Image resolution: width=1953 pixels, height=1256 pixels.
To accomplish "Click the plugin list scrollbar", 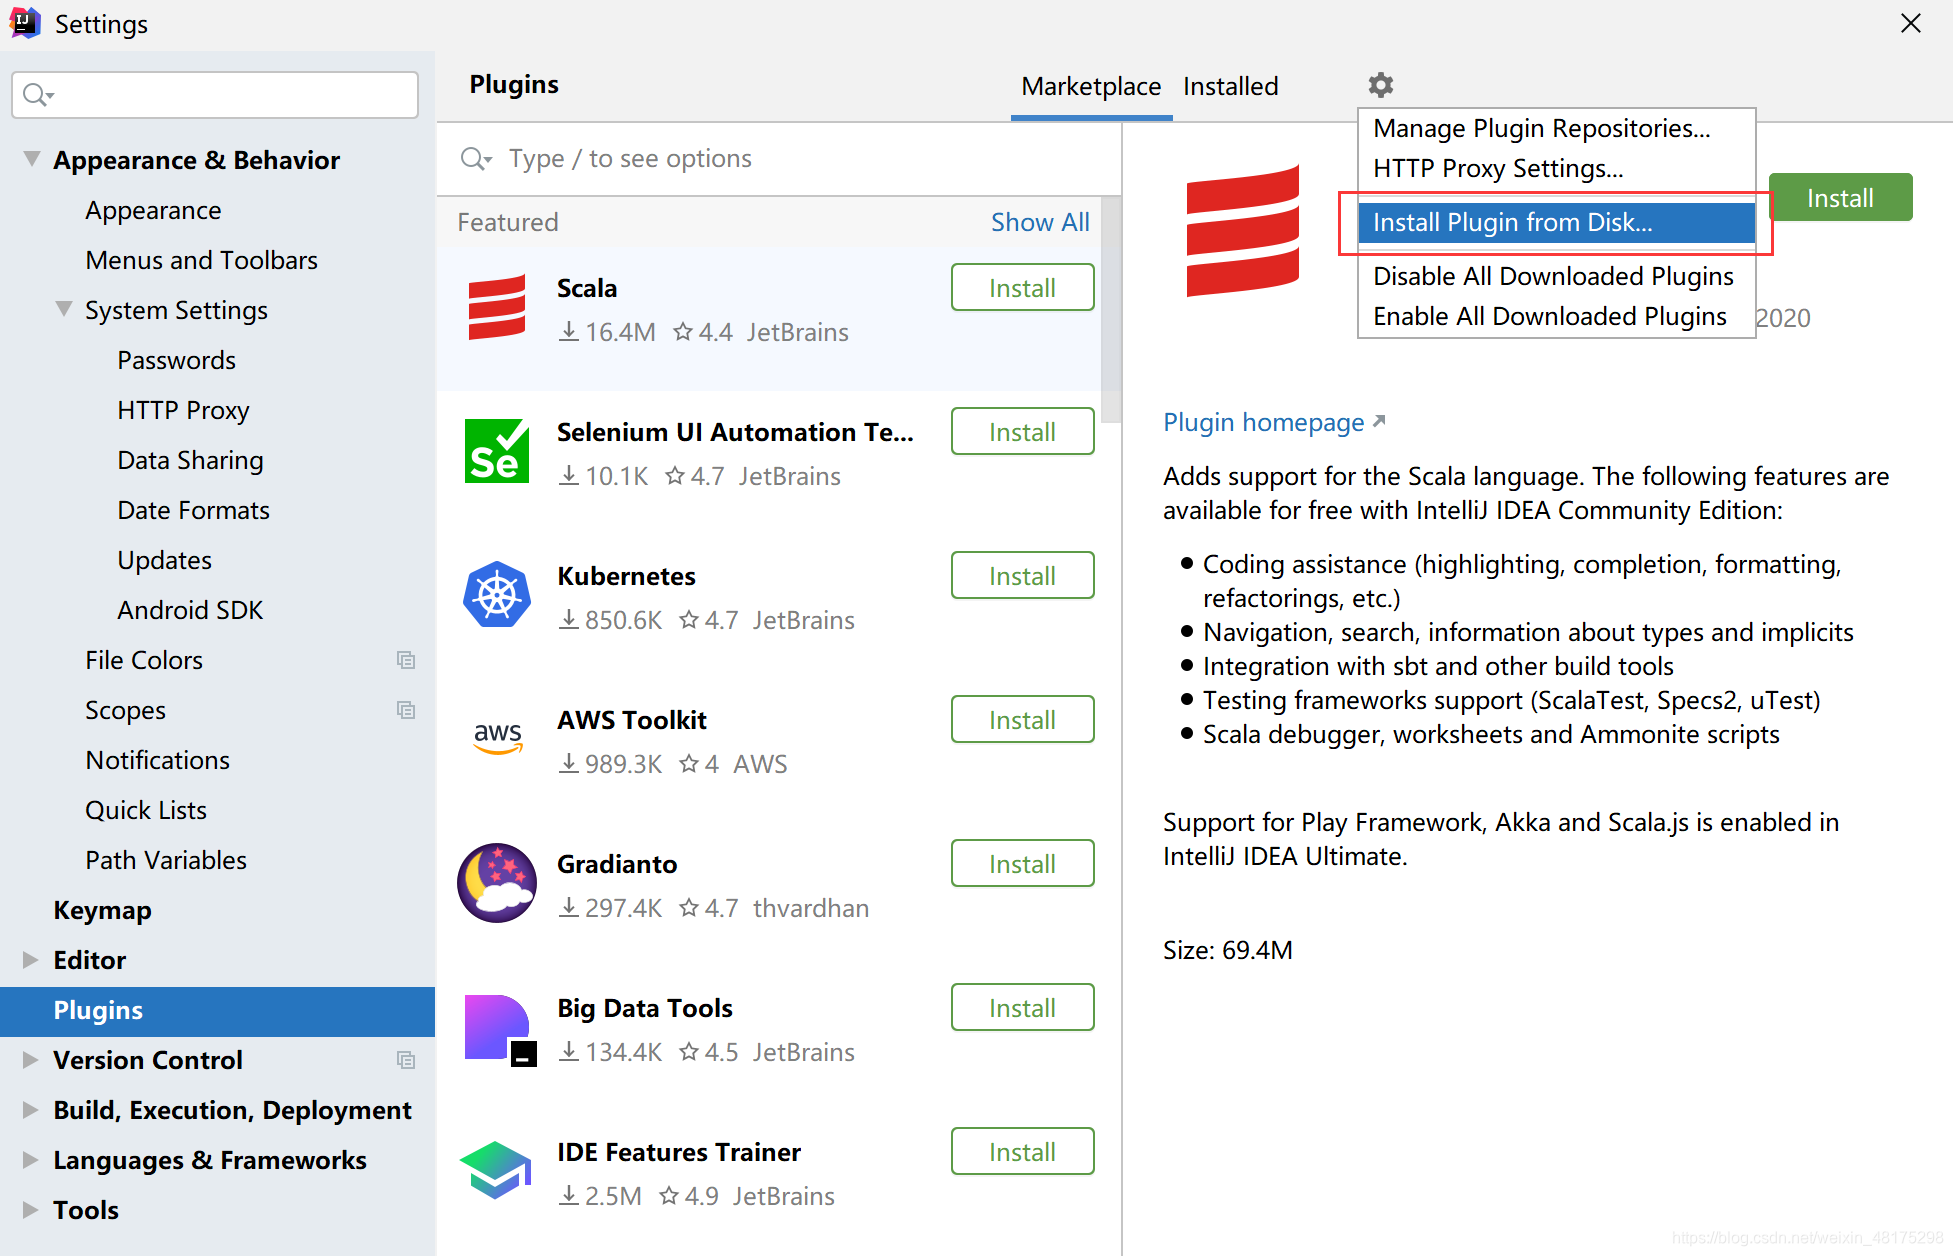I will 1111,310.
